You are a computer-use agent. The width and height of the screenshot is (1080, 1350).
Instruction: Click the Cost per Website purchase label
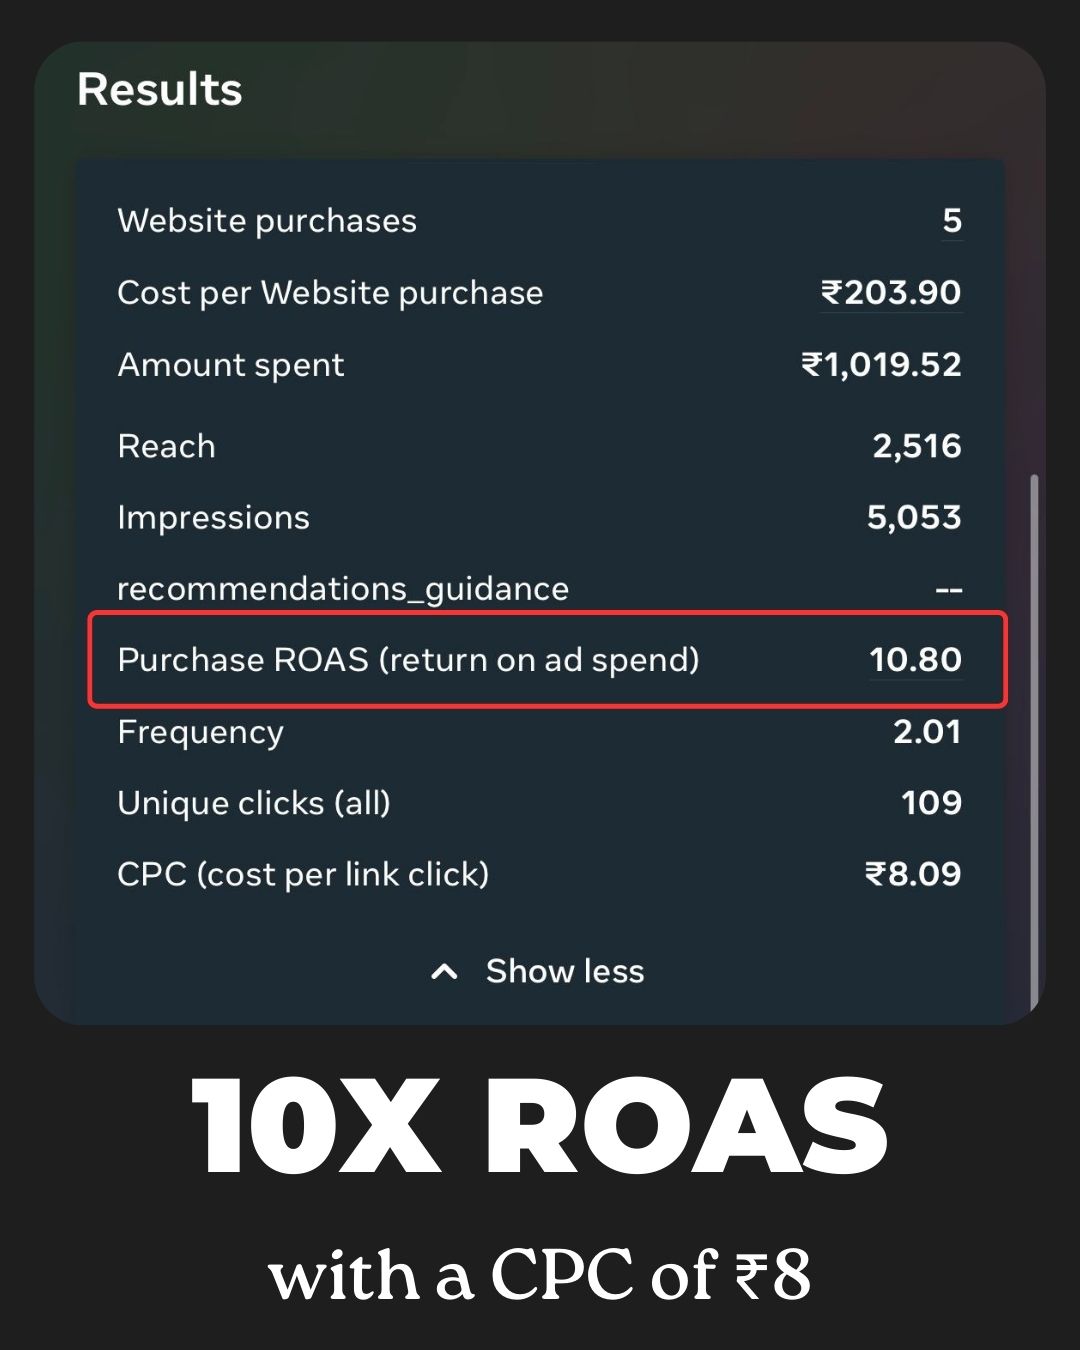(330, 293)
